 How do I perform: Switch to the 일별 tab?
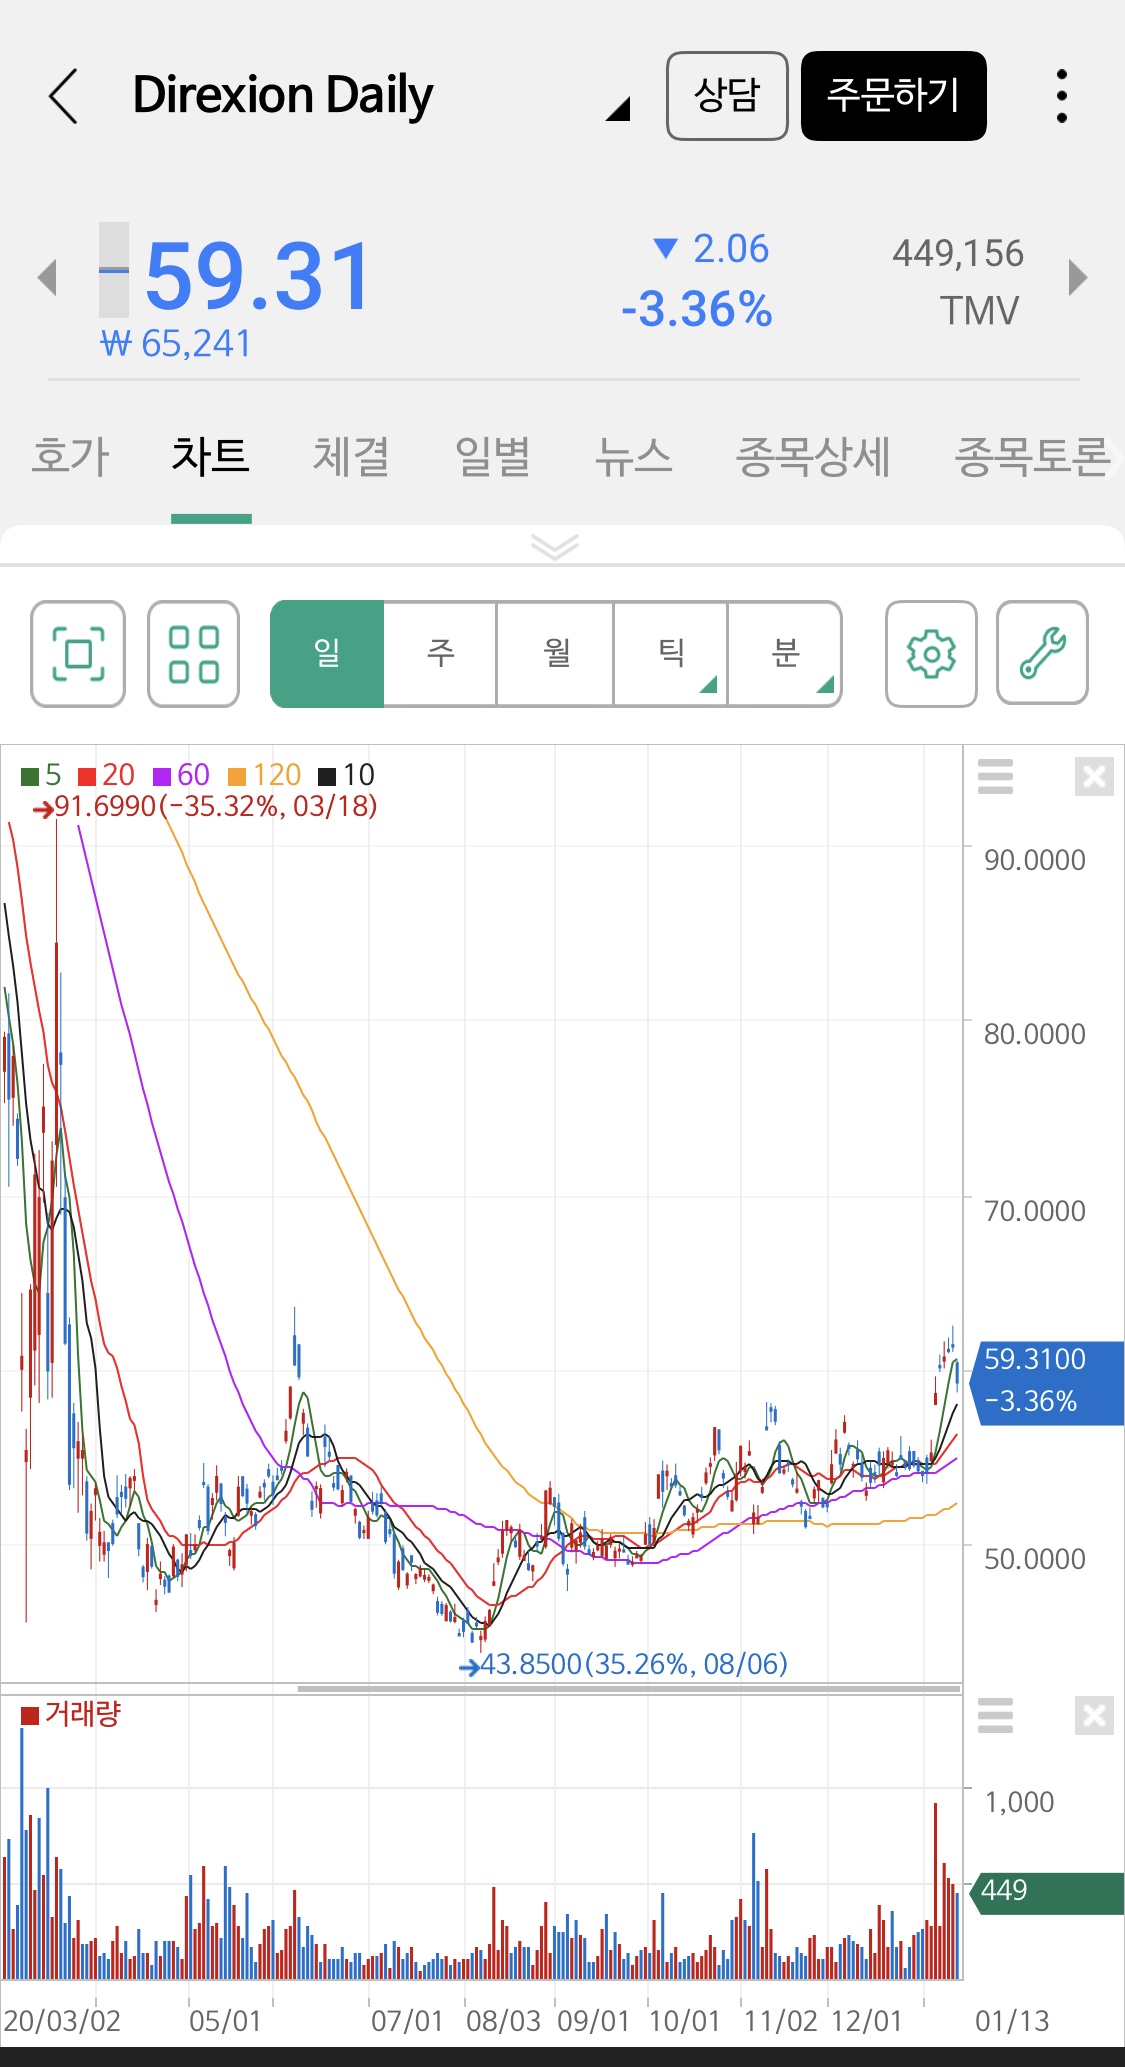(x=492, y=457)
